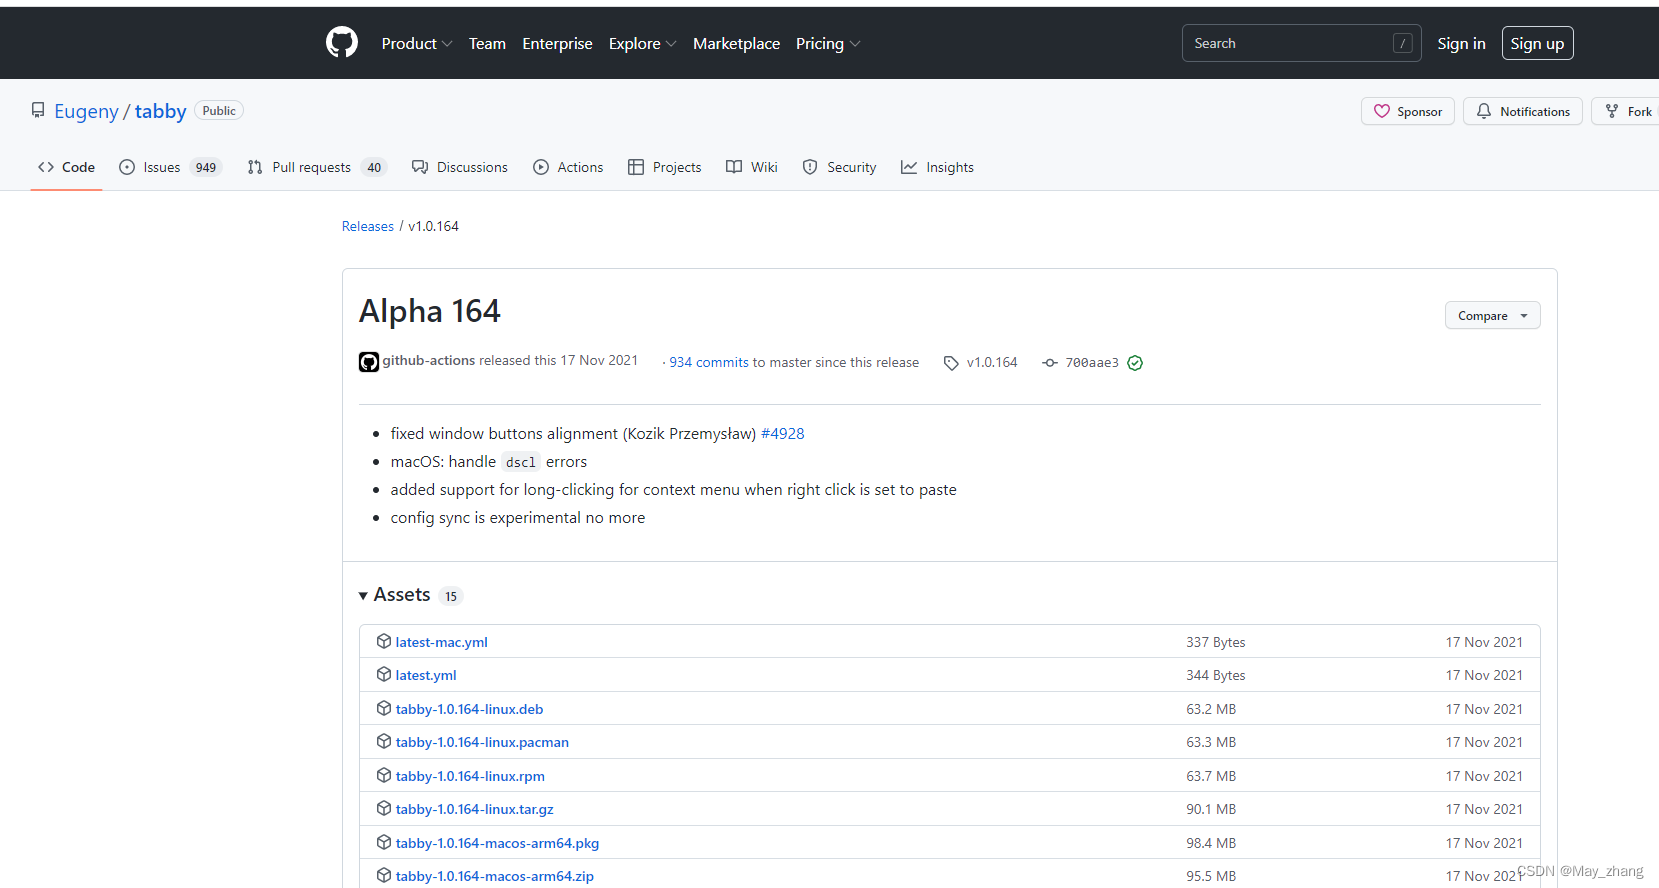
Task: Click the green verified check icon
Action: coord(1135,363)
